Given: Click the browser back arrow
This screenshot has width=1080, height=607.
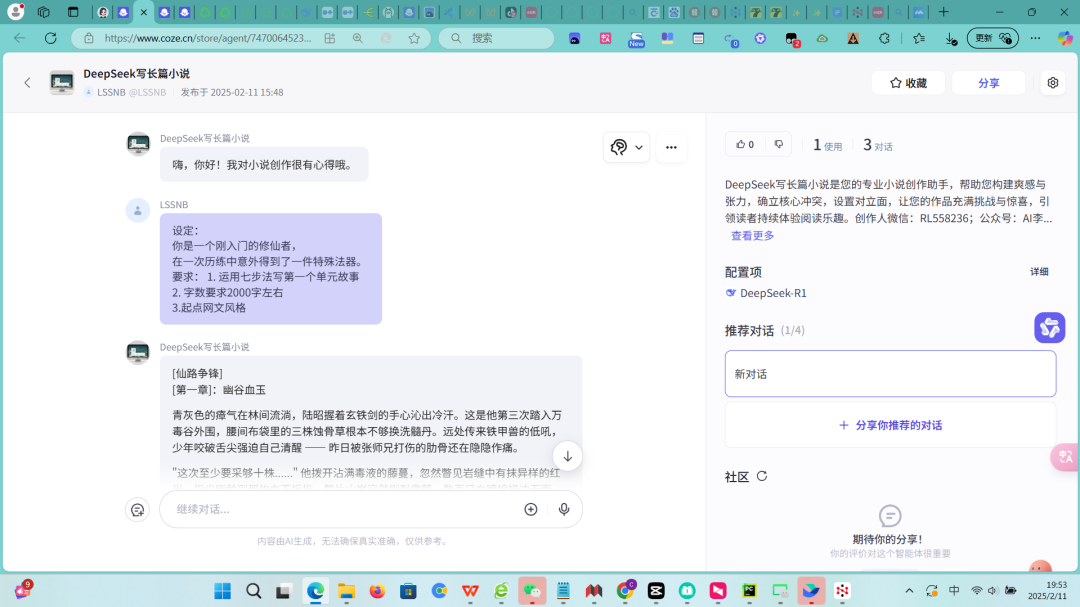Looking at the screenshot, I should 19,38.
